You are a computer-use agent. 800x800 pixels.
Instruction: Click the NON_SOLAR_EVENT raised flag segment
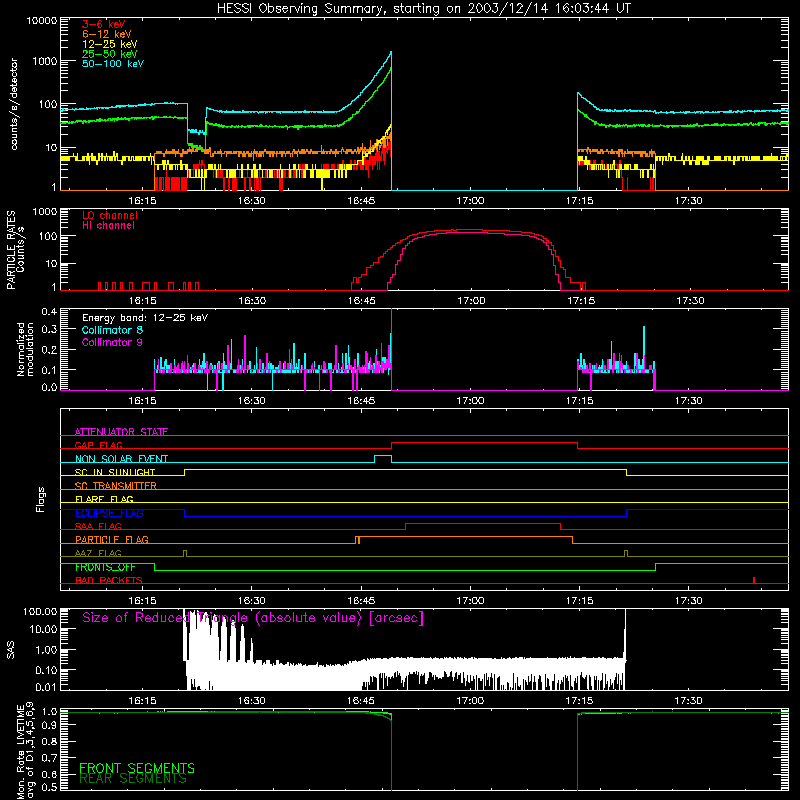383,456
